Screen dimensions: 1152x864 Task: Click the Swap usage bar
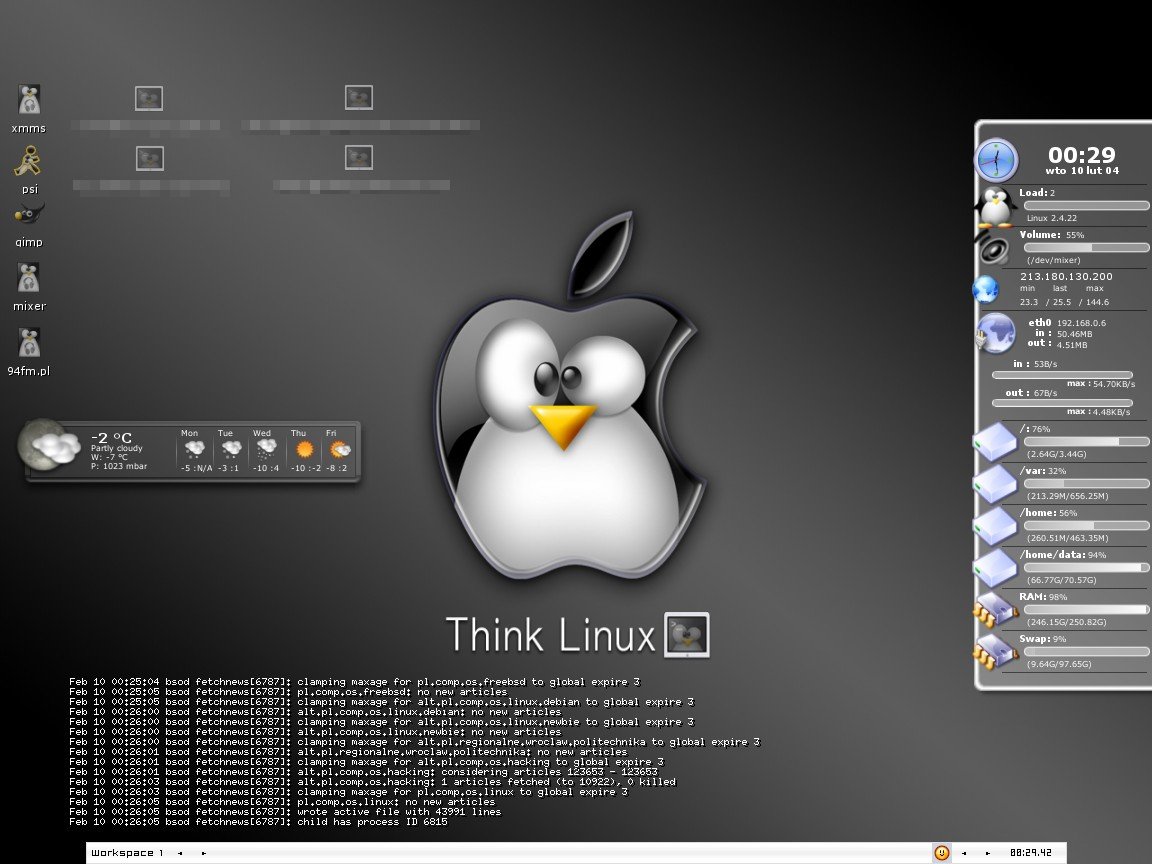1086,652
